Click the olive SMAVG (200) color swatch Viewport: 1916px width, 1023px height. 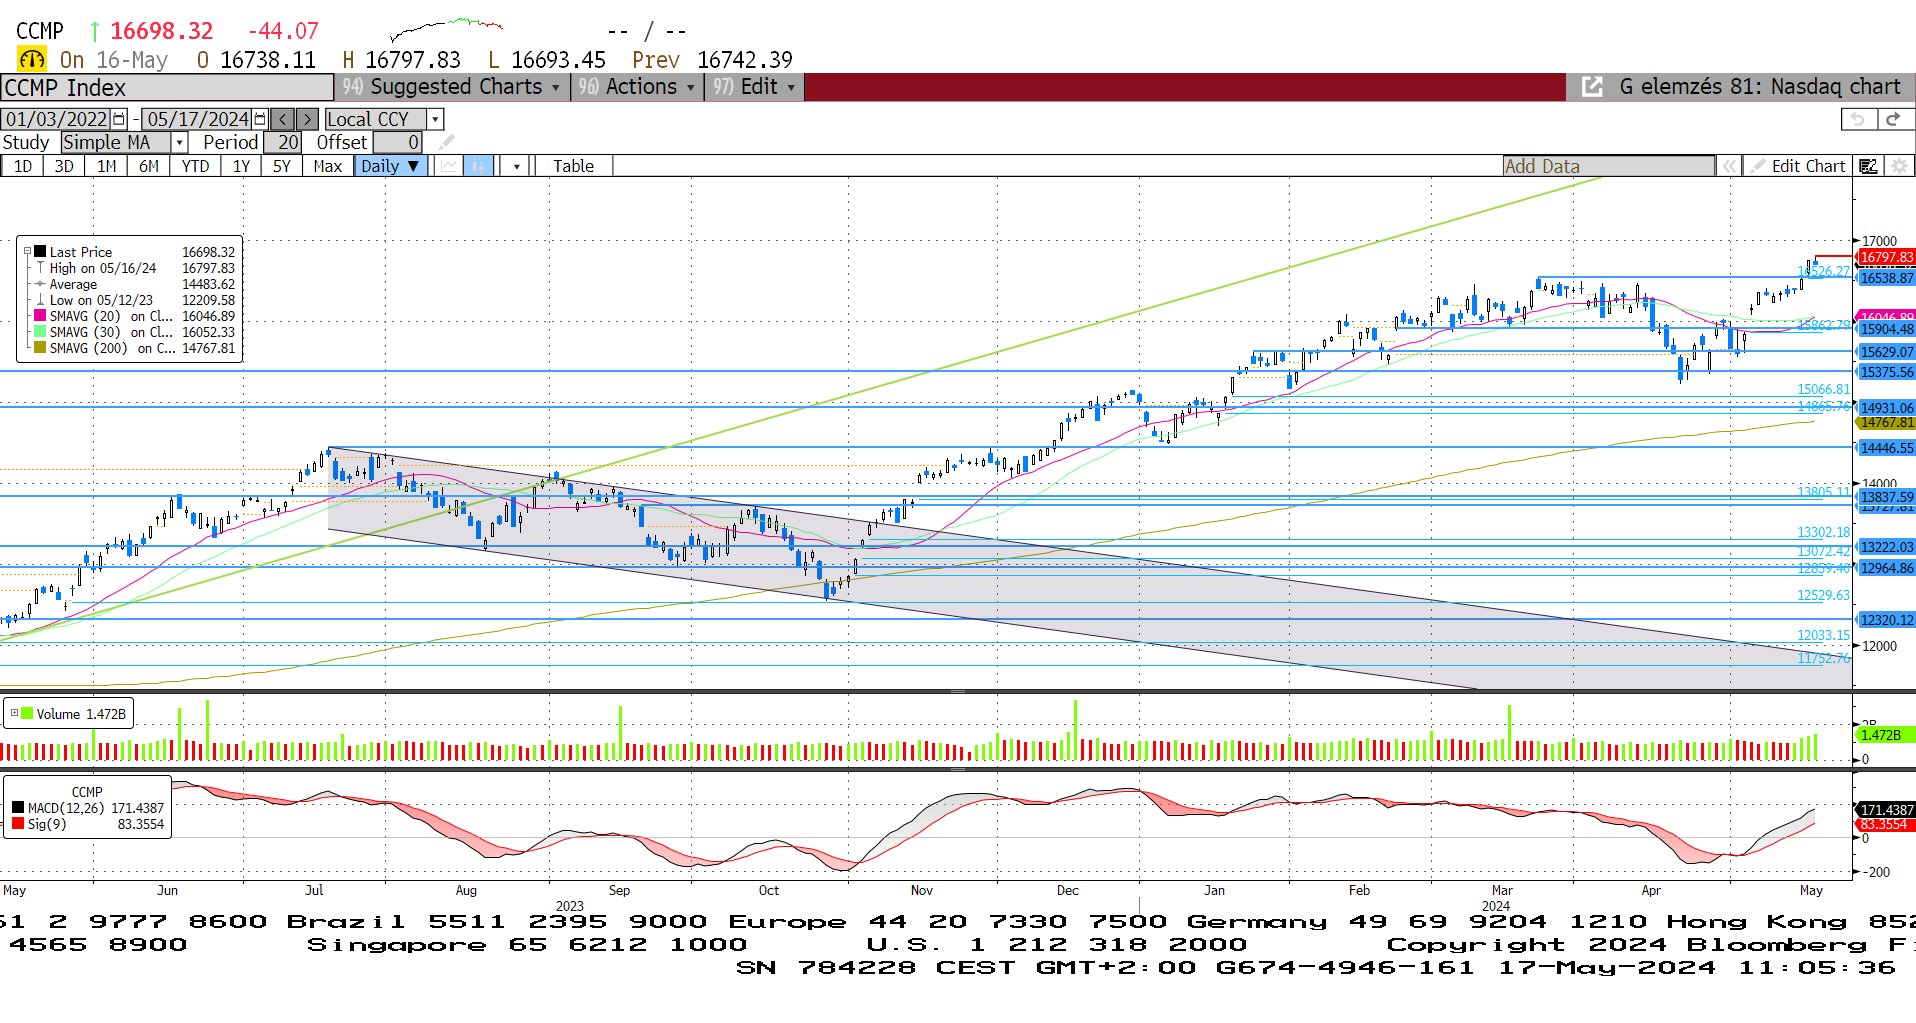40,348
